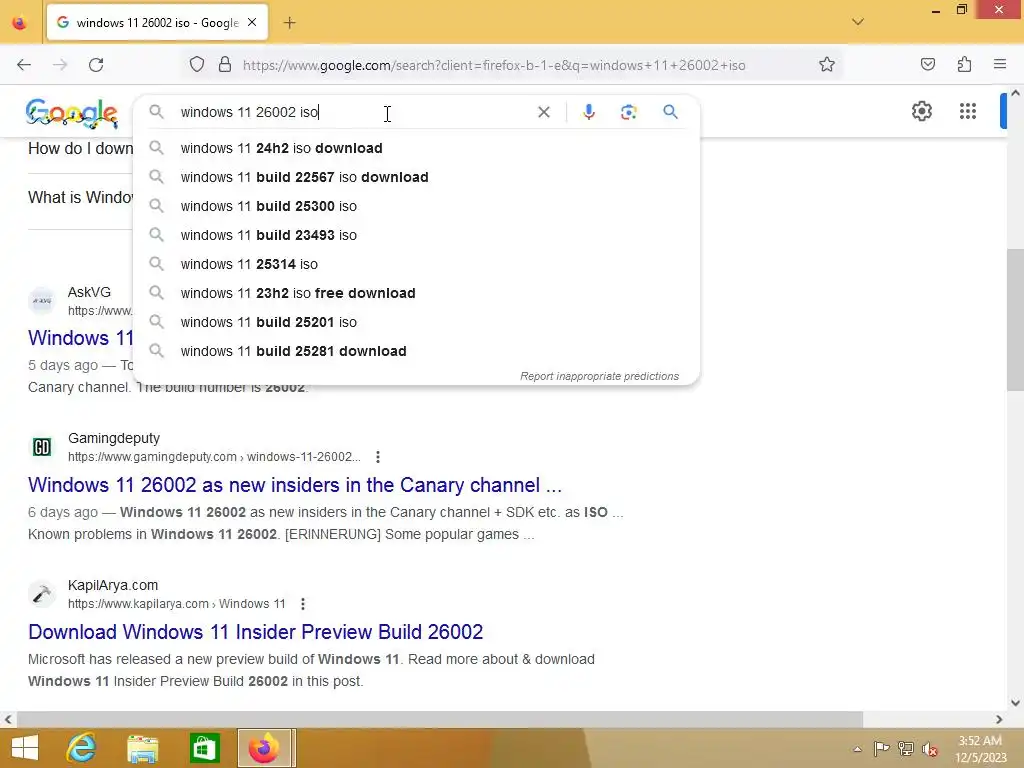Click horizontal scrollbar thumb
This screenshot has height=768, width=1024.
[440, 720]
